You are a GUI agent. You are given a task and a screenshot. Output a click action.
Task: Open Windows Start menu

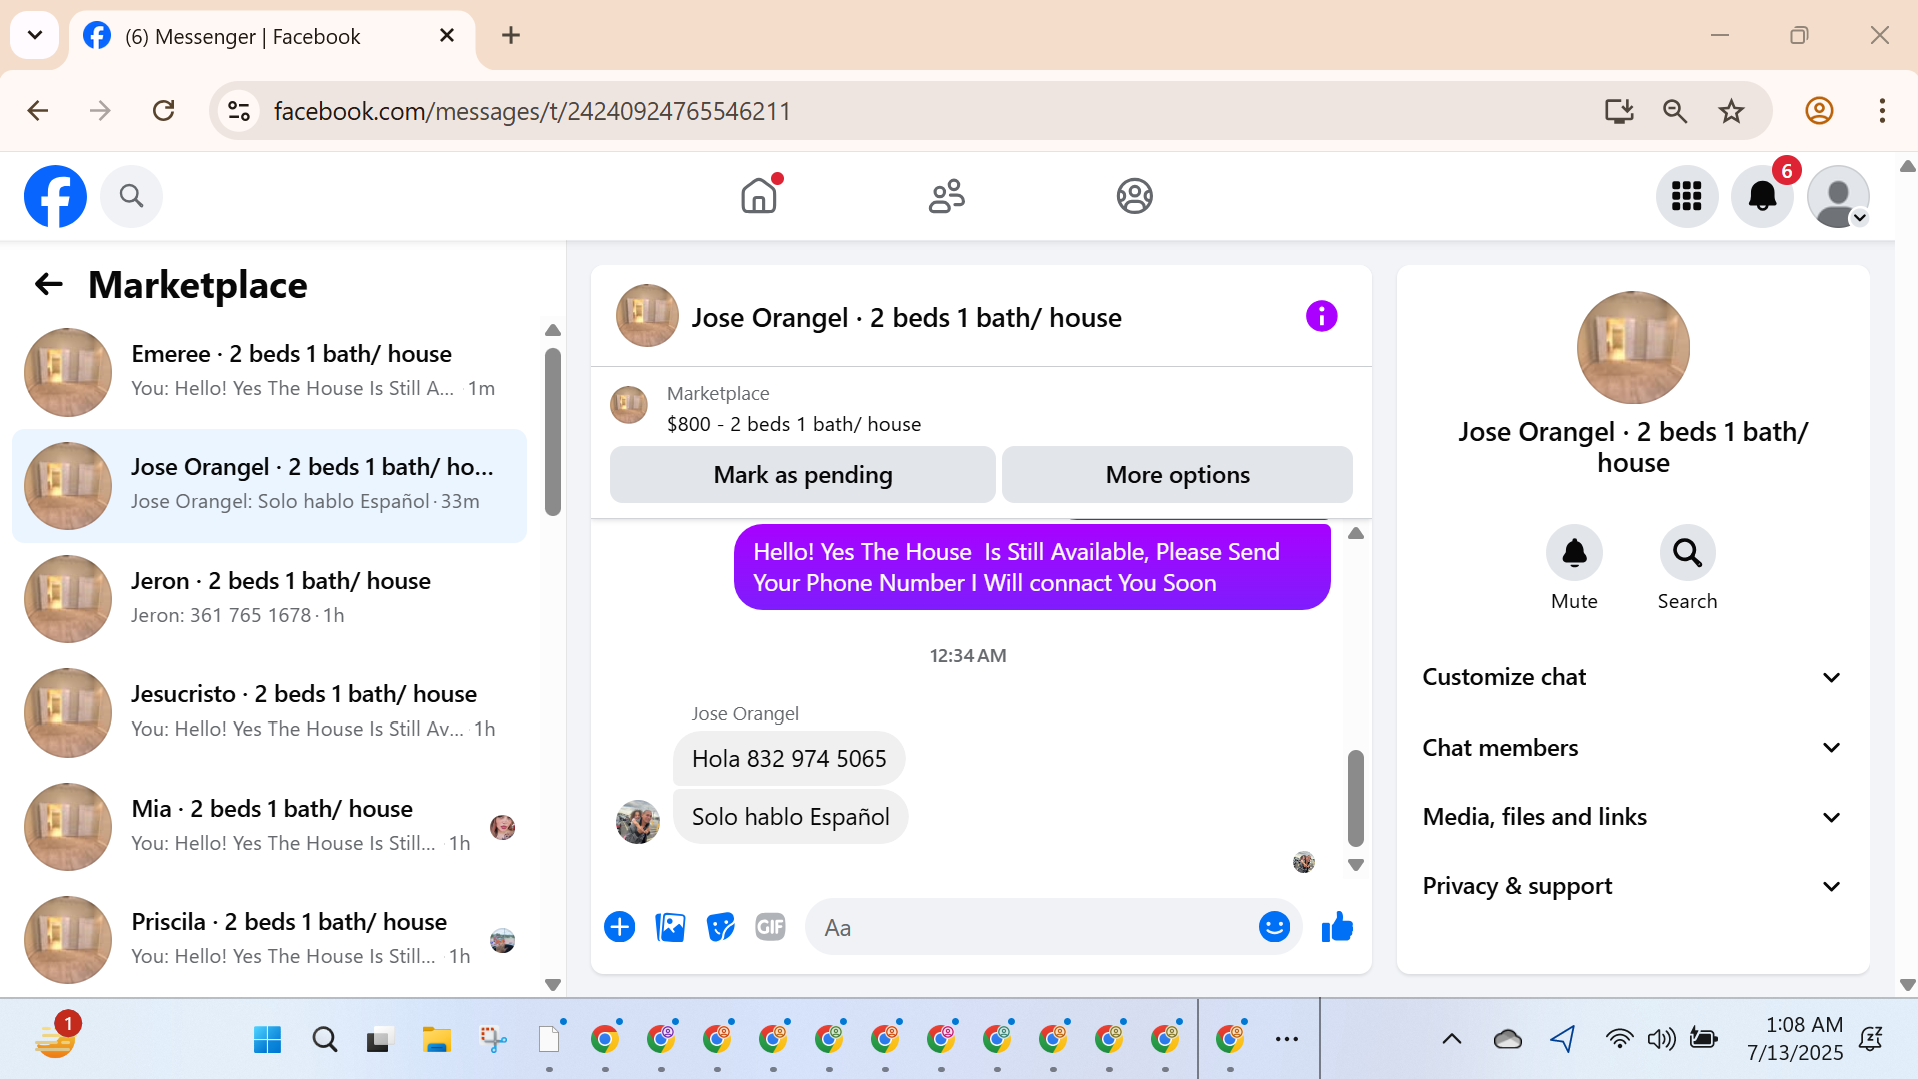coord(267,1040)
